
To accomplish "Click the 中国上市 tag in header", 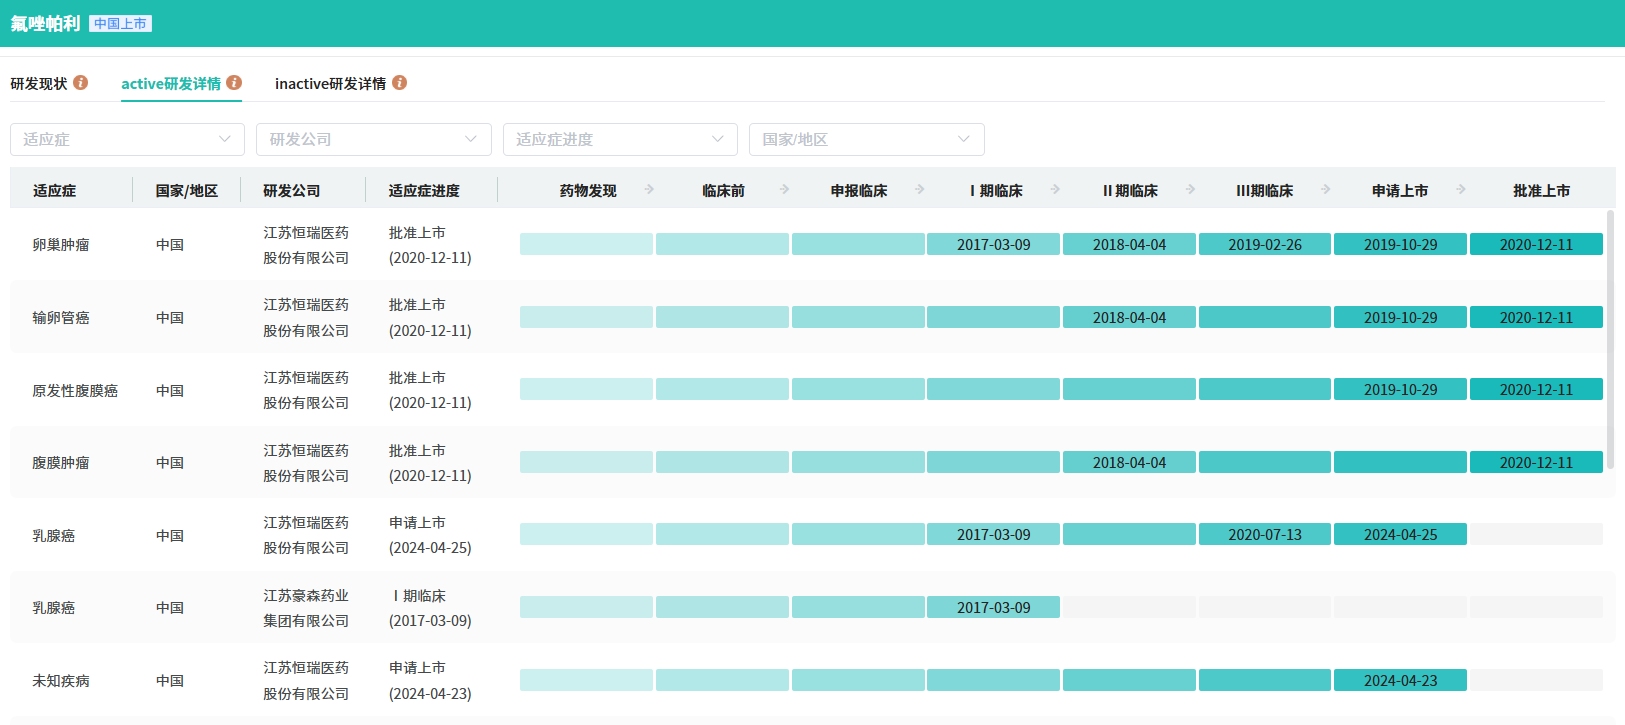I will coord(120,24).
